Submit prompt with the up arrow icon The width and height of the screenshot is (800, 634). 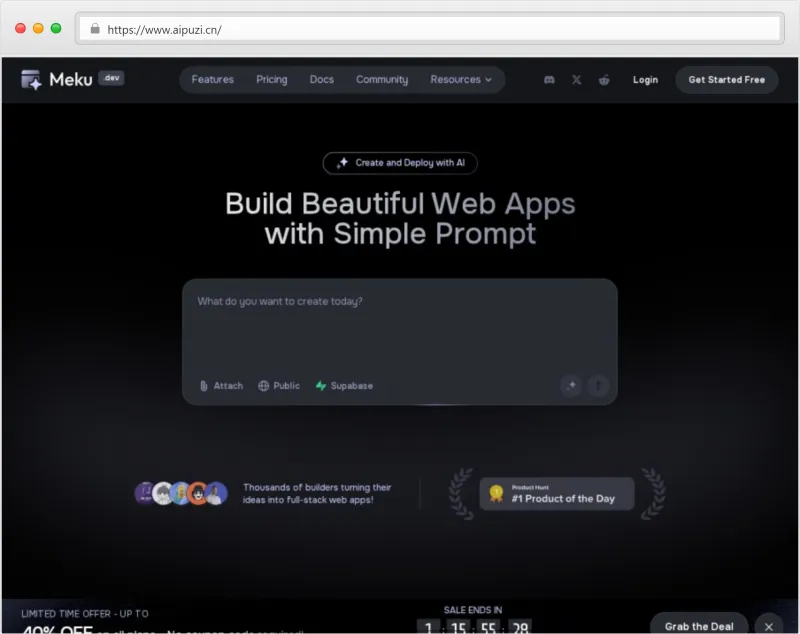(x=598, y=385)
